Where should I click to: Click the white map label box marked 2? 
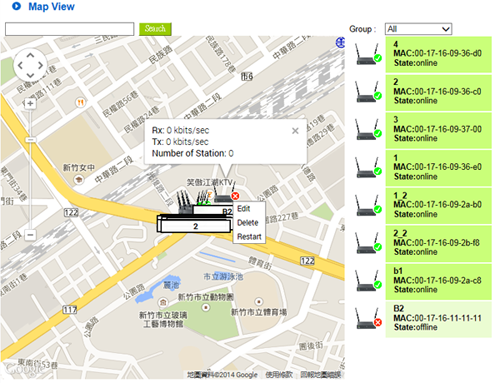(x=195, y=226)
